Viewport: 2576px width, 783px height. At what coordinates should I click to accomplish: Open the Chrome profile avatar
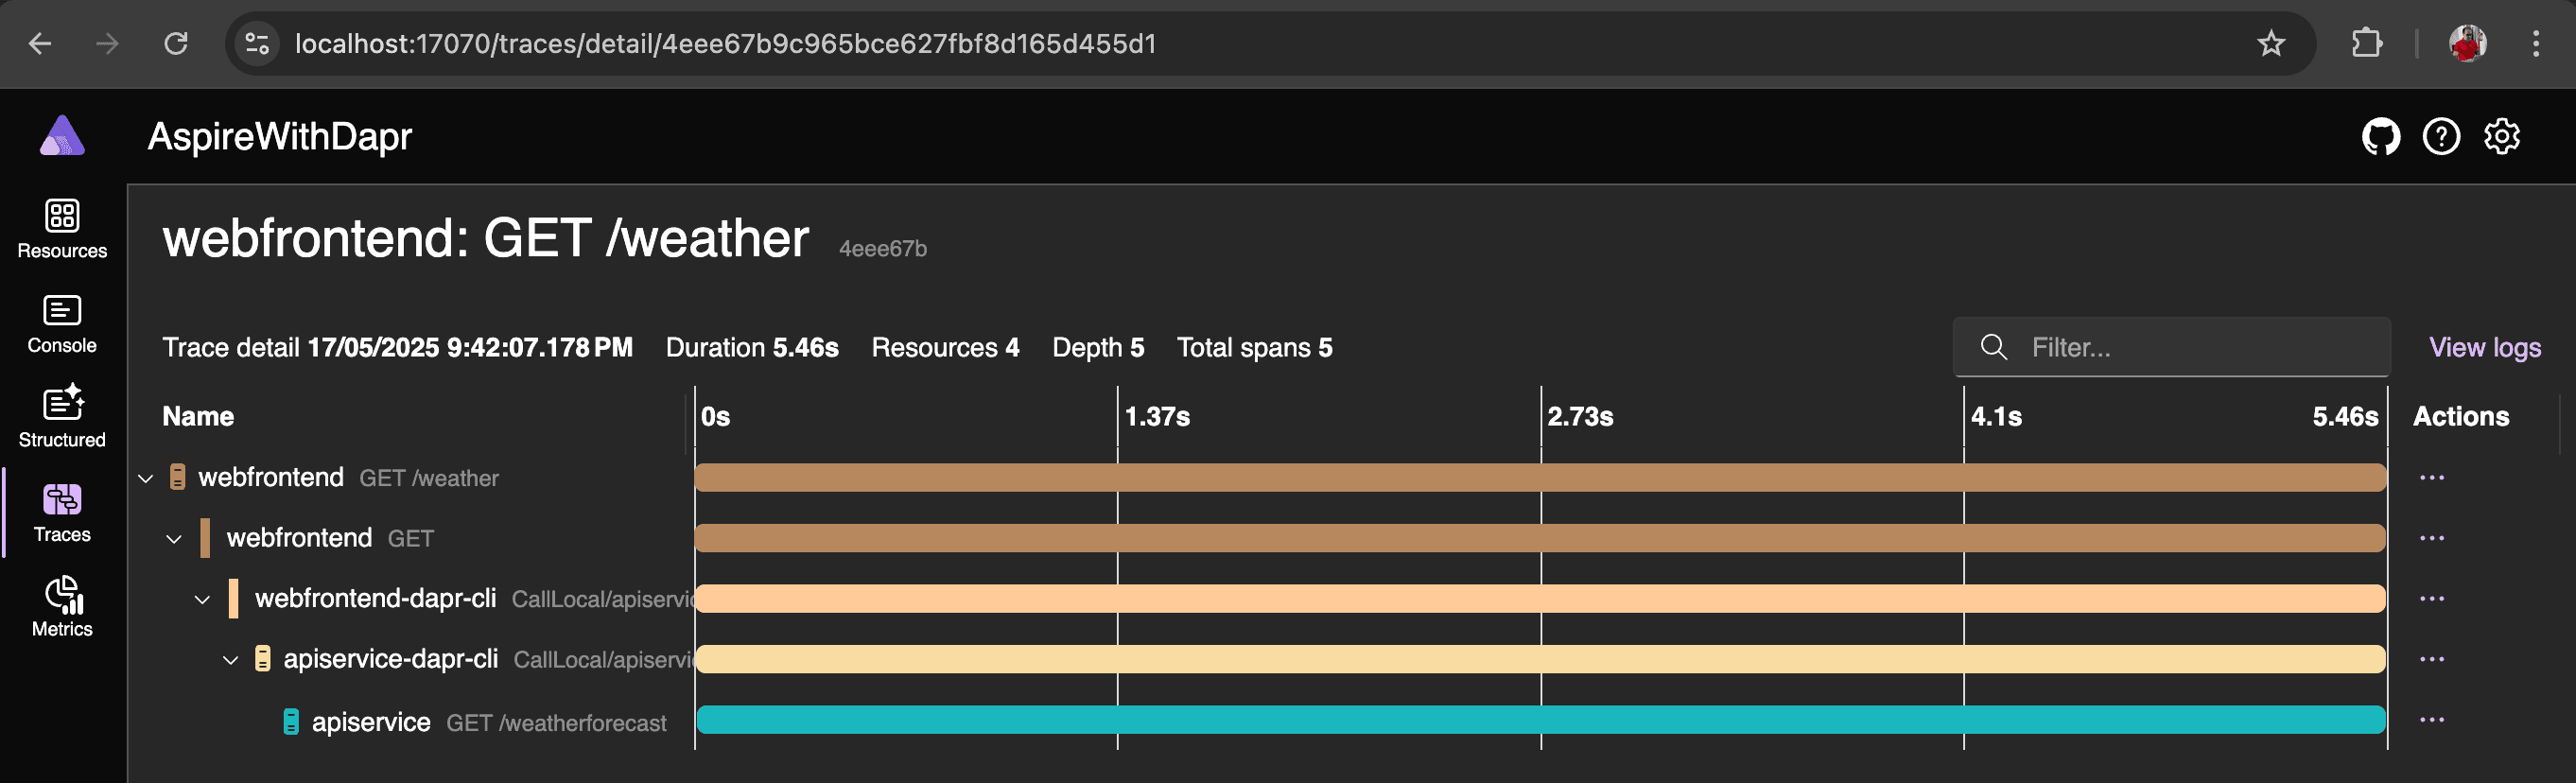[2467, 43]
